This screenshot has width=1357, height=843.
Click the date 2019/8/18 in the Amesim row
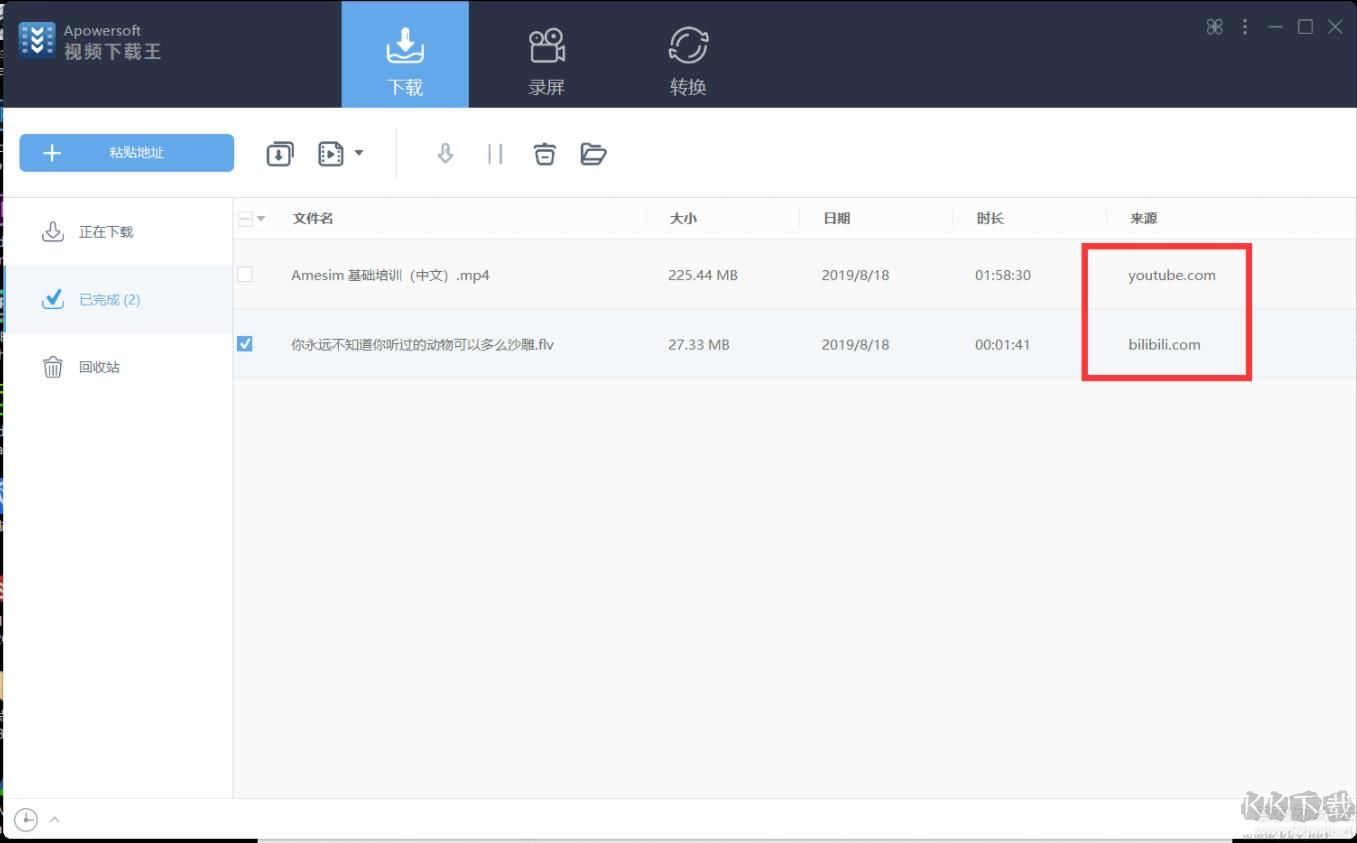[x=855, y=275]
